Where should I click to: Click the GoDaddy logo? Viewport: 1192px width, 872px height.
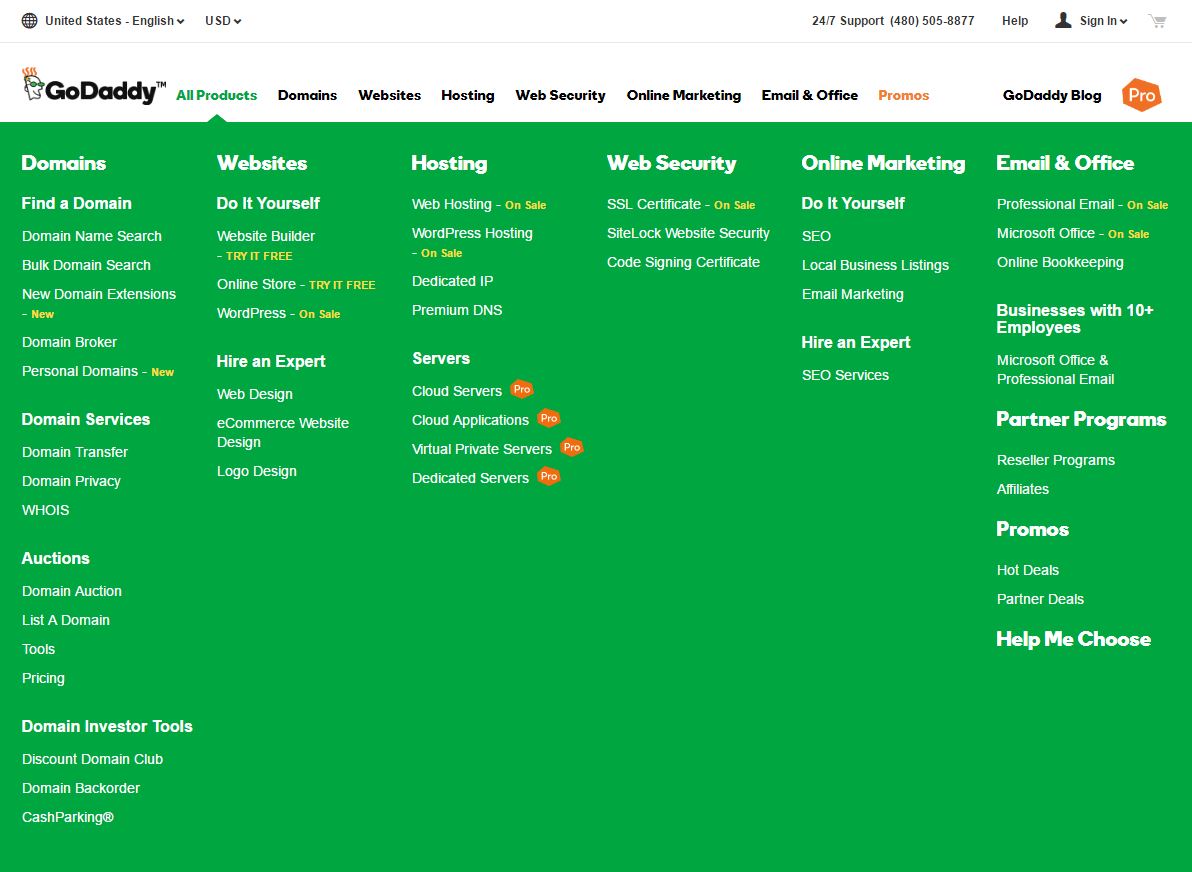pyautogui.click(x=93, y=89)
